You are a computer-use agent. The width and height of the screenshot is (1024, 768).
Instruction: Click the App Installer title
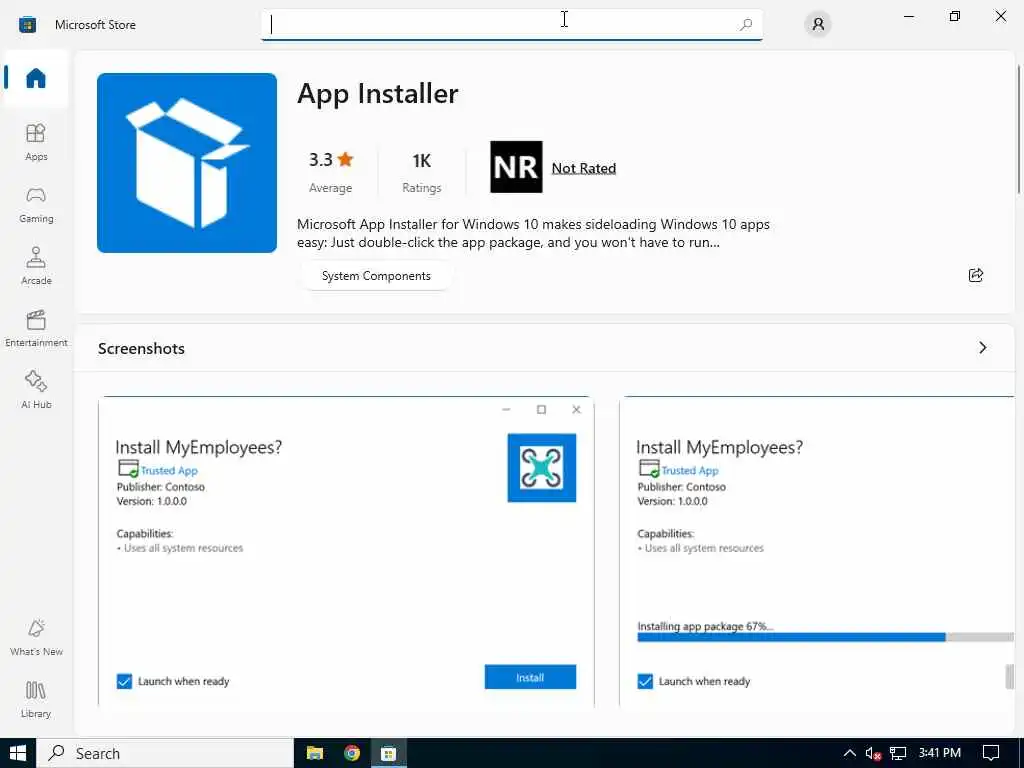click(377, 93)
